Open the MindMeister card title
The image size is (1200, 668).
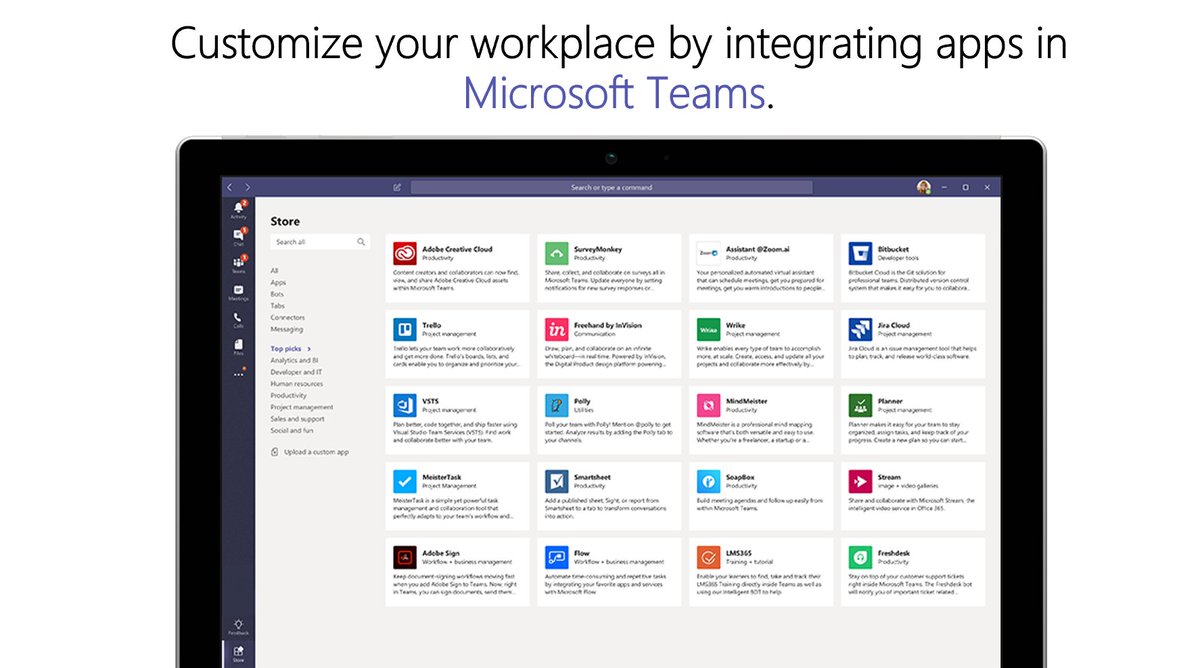[747, 401]
